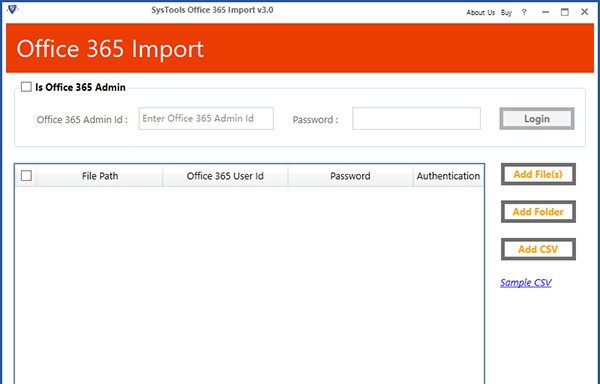Image resolution: width=600 pixels, height=384 pixels.
Task: Open the help question mark icon
Action: point(524,12)
